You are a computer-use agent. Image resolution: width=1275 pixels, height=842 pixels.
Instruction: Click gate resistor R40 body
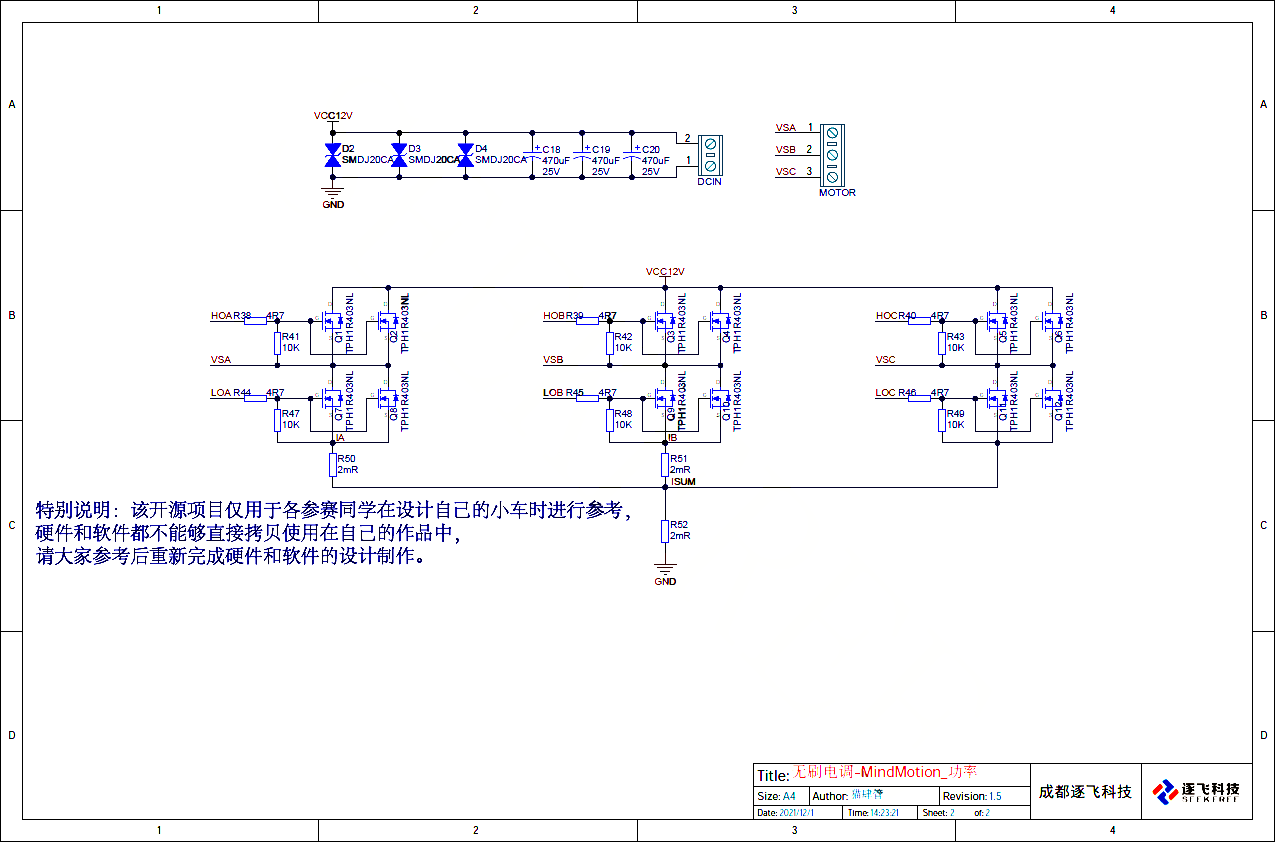[920, 321]
